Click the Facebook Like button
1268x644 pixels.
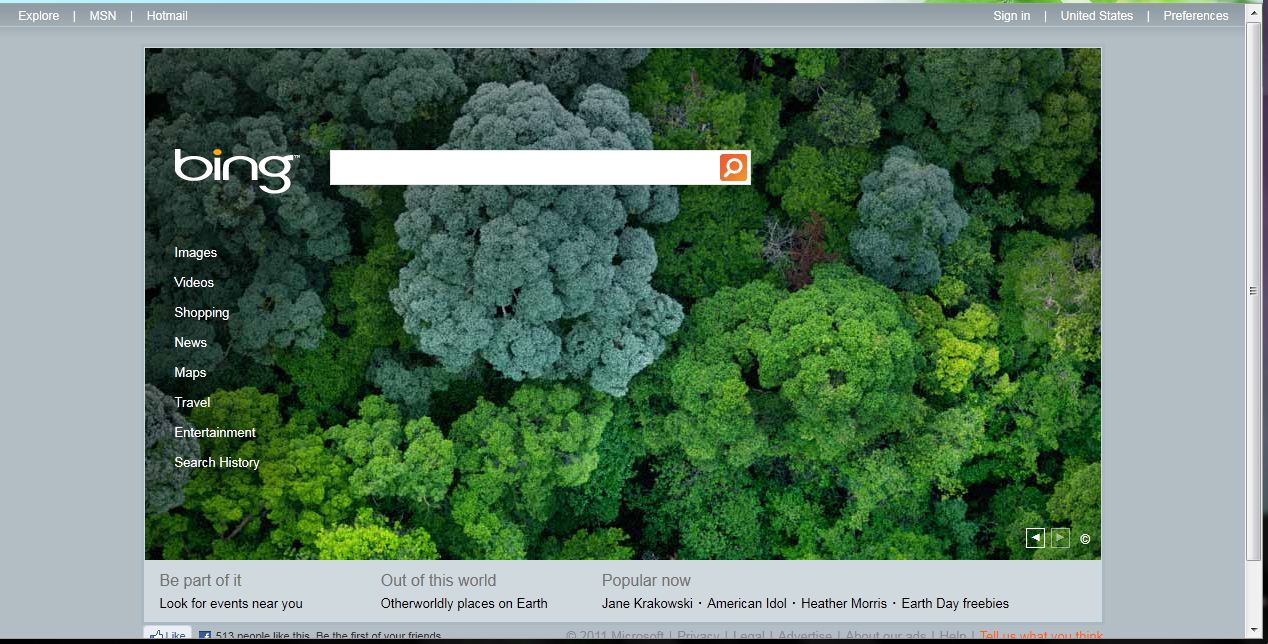tap(168, 635)
